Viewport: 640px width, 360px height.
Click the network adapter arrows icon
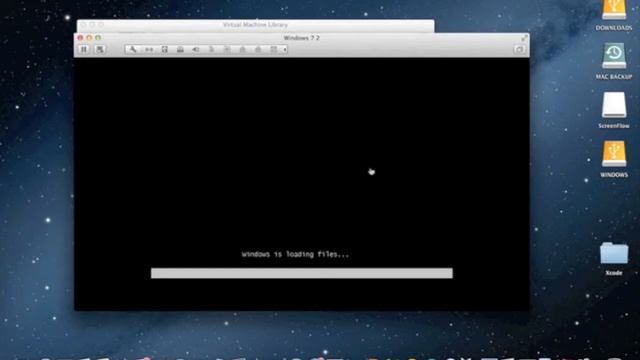149,49
